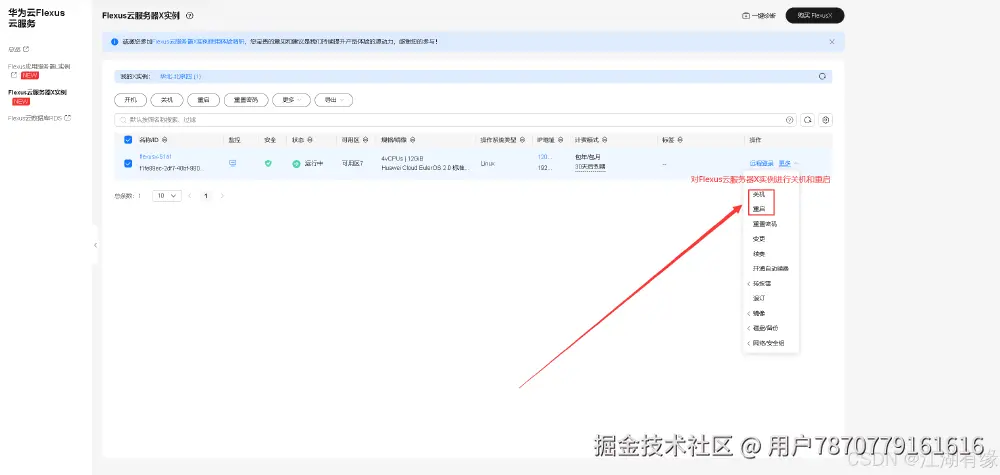Click the 一键诊断 button
Screen dimensions: 1000x475
(x=759, y=16)
